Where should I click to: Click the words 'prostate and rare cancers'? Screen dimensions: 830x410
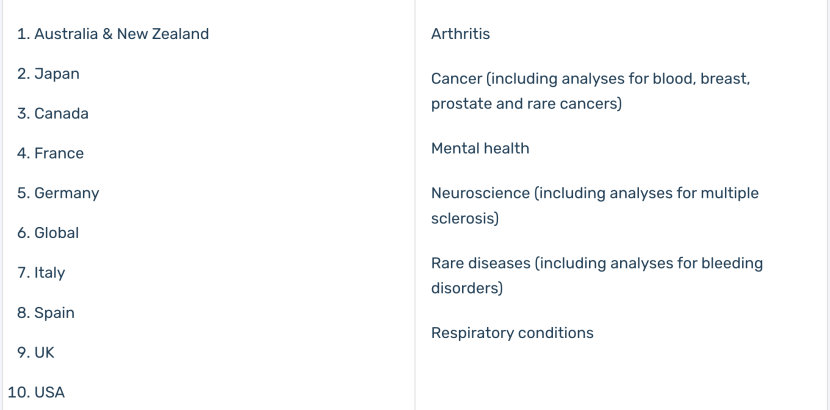[526, 104]
